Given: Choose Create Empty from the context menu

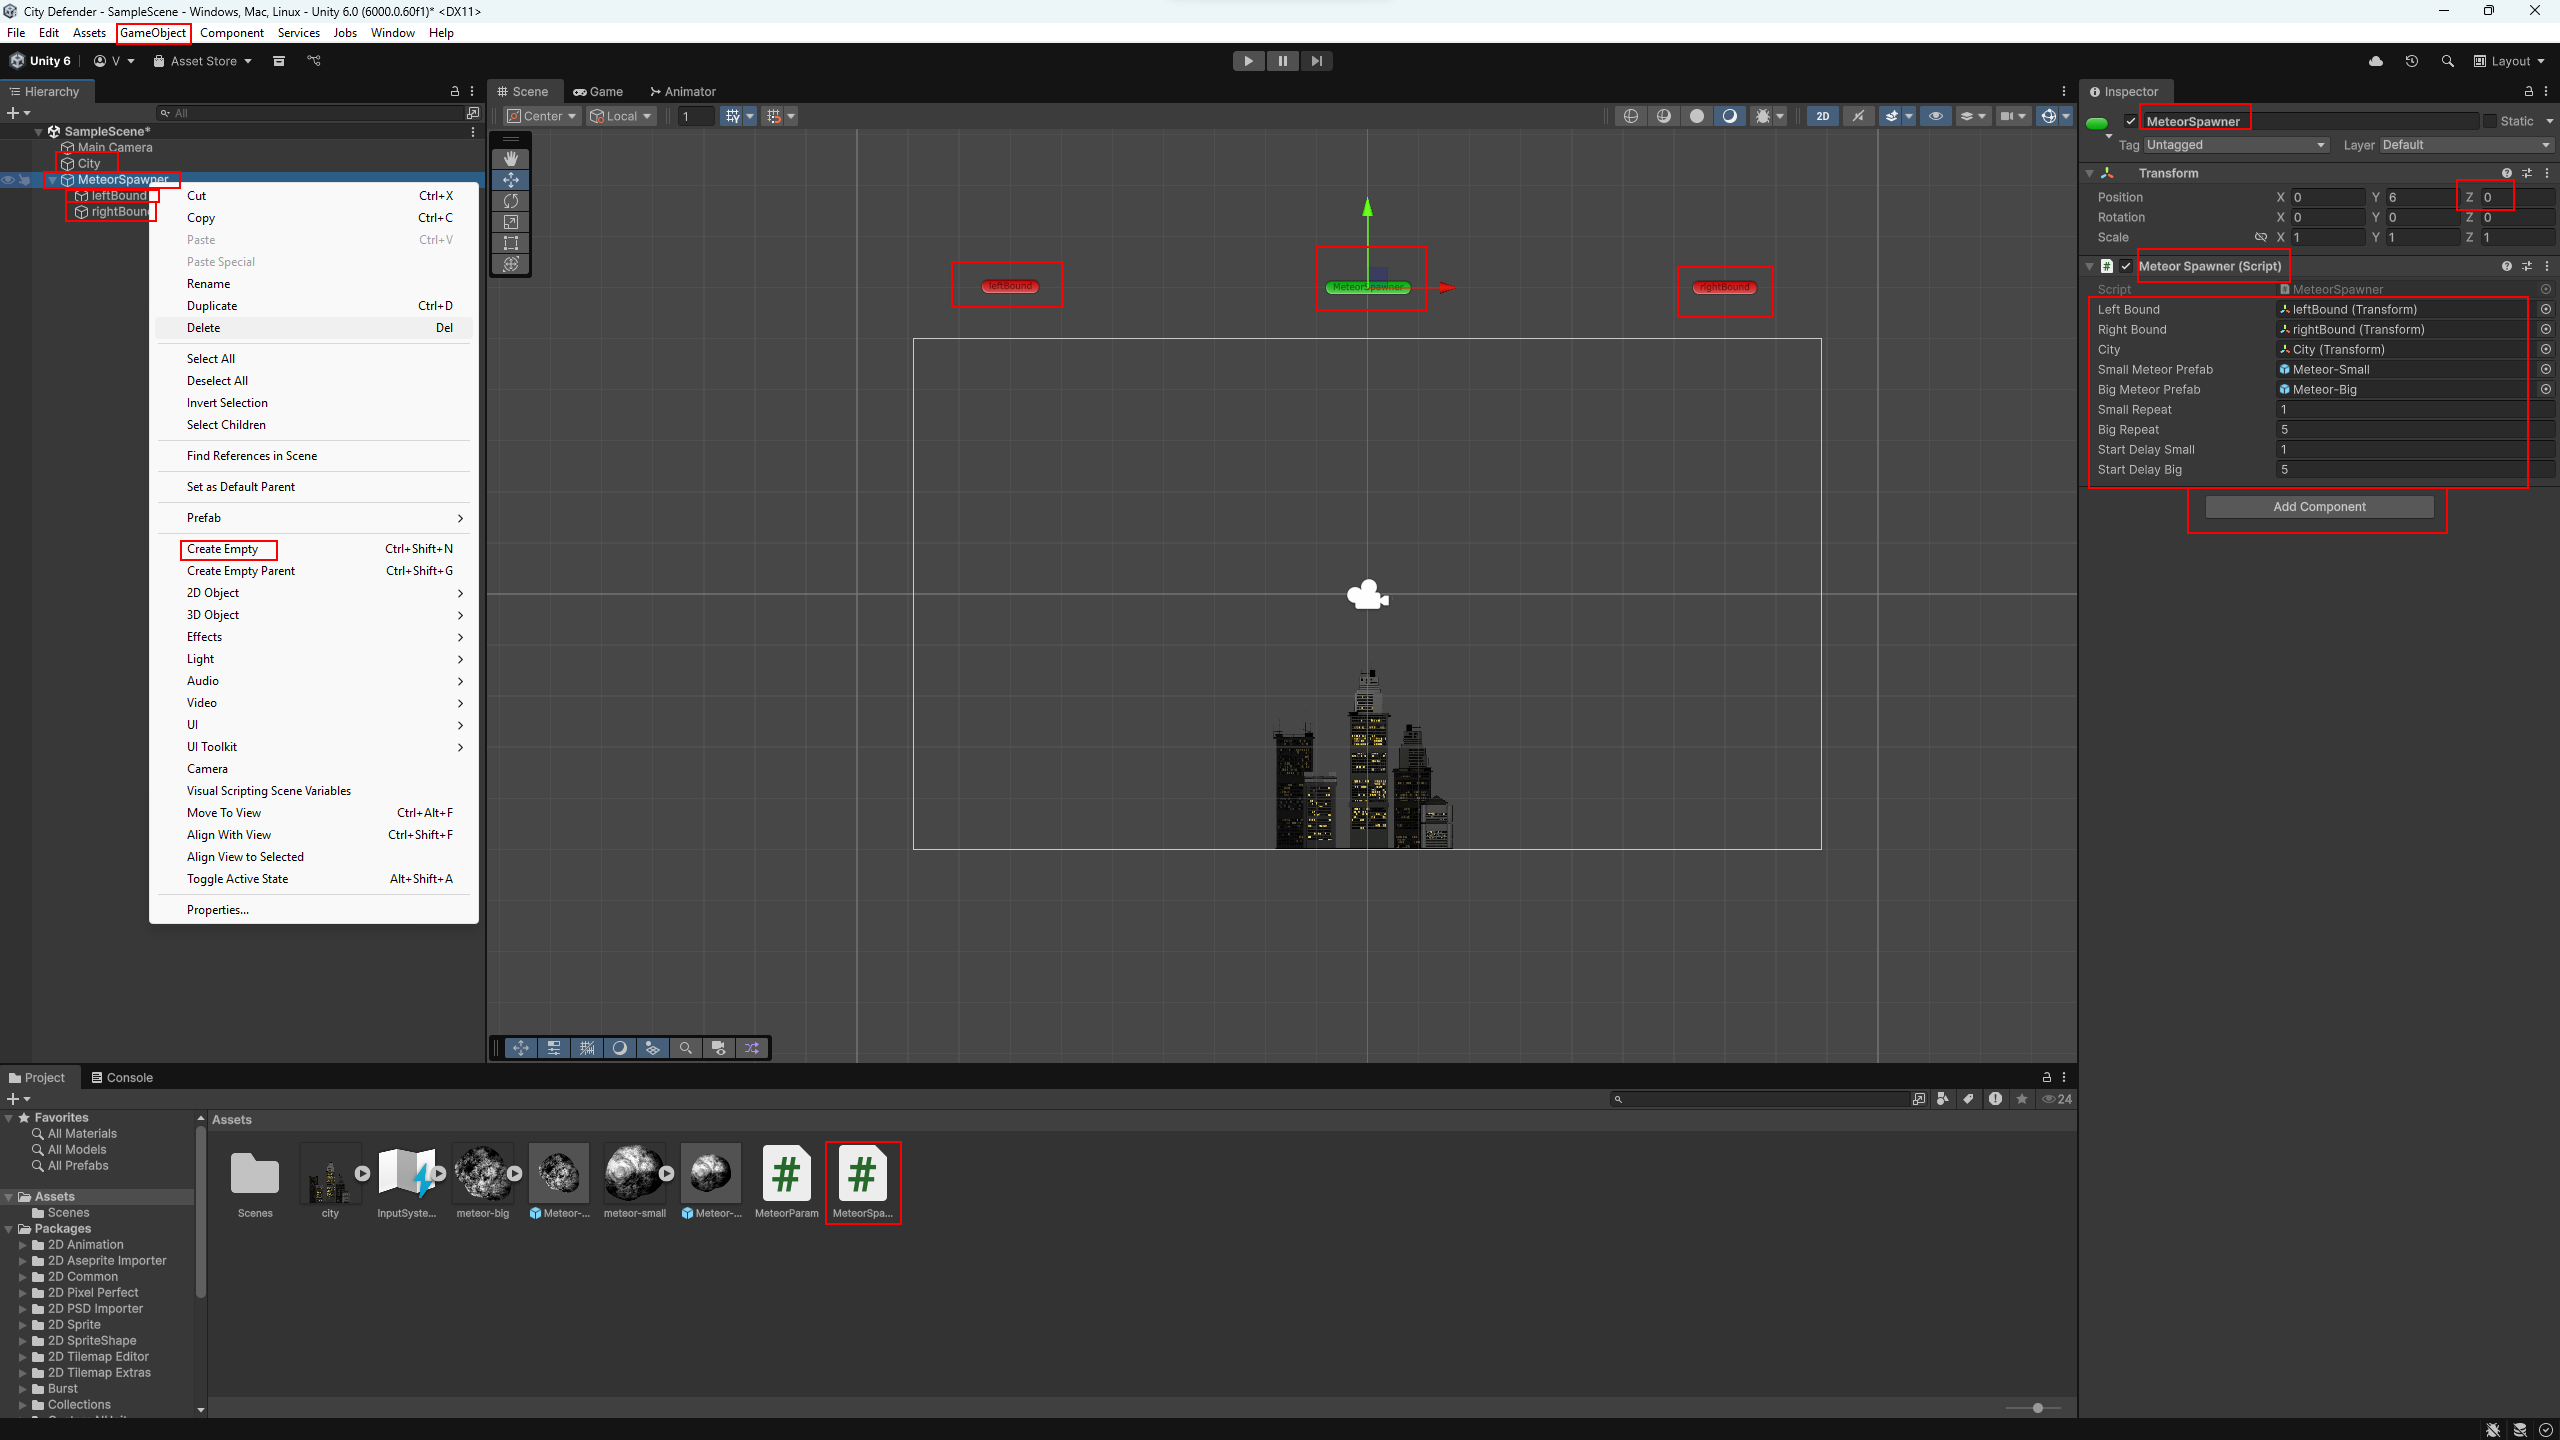Looking at the screenshot, I should [222, 549].
